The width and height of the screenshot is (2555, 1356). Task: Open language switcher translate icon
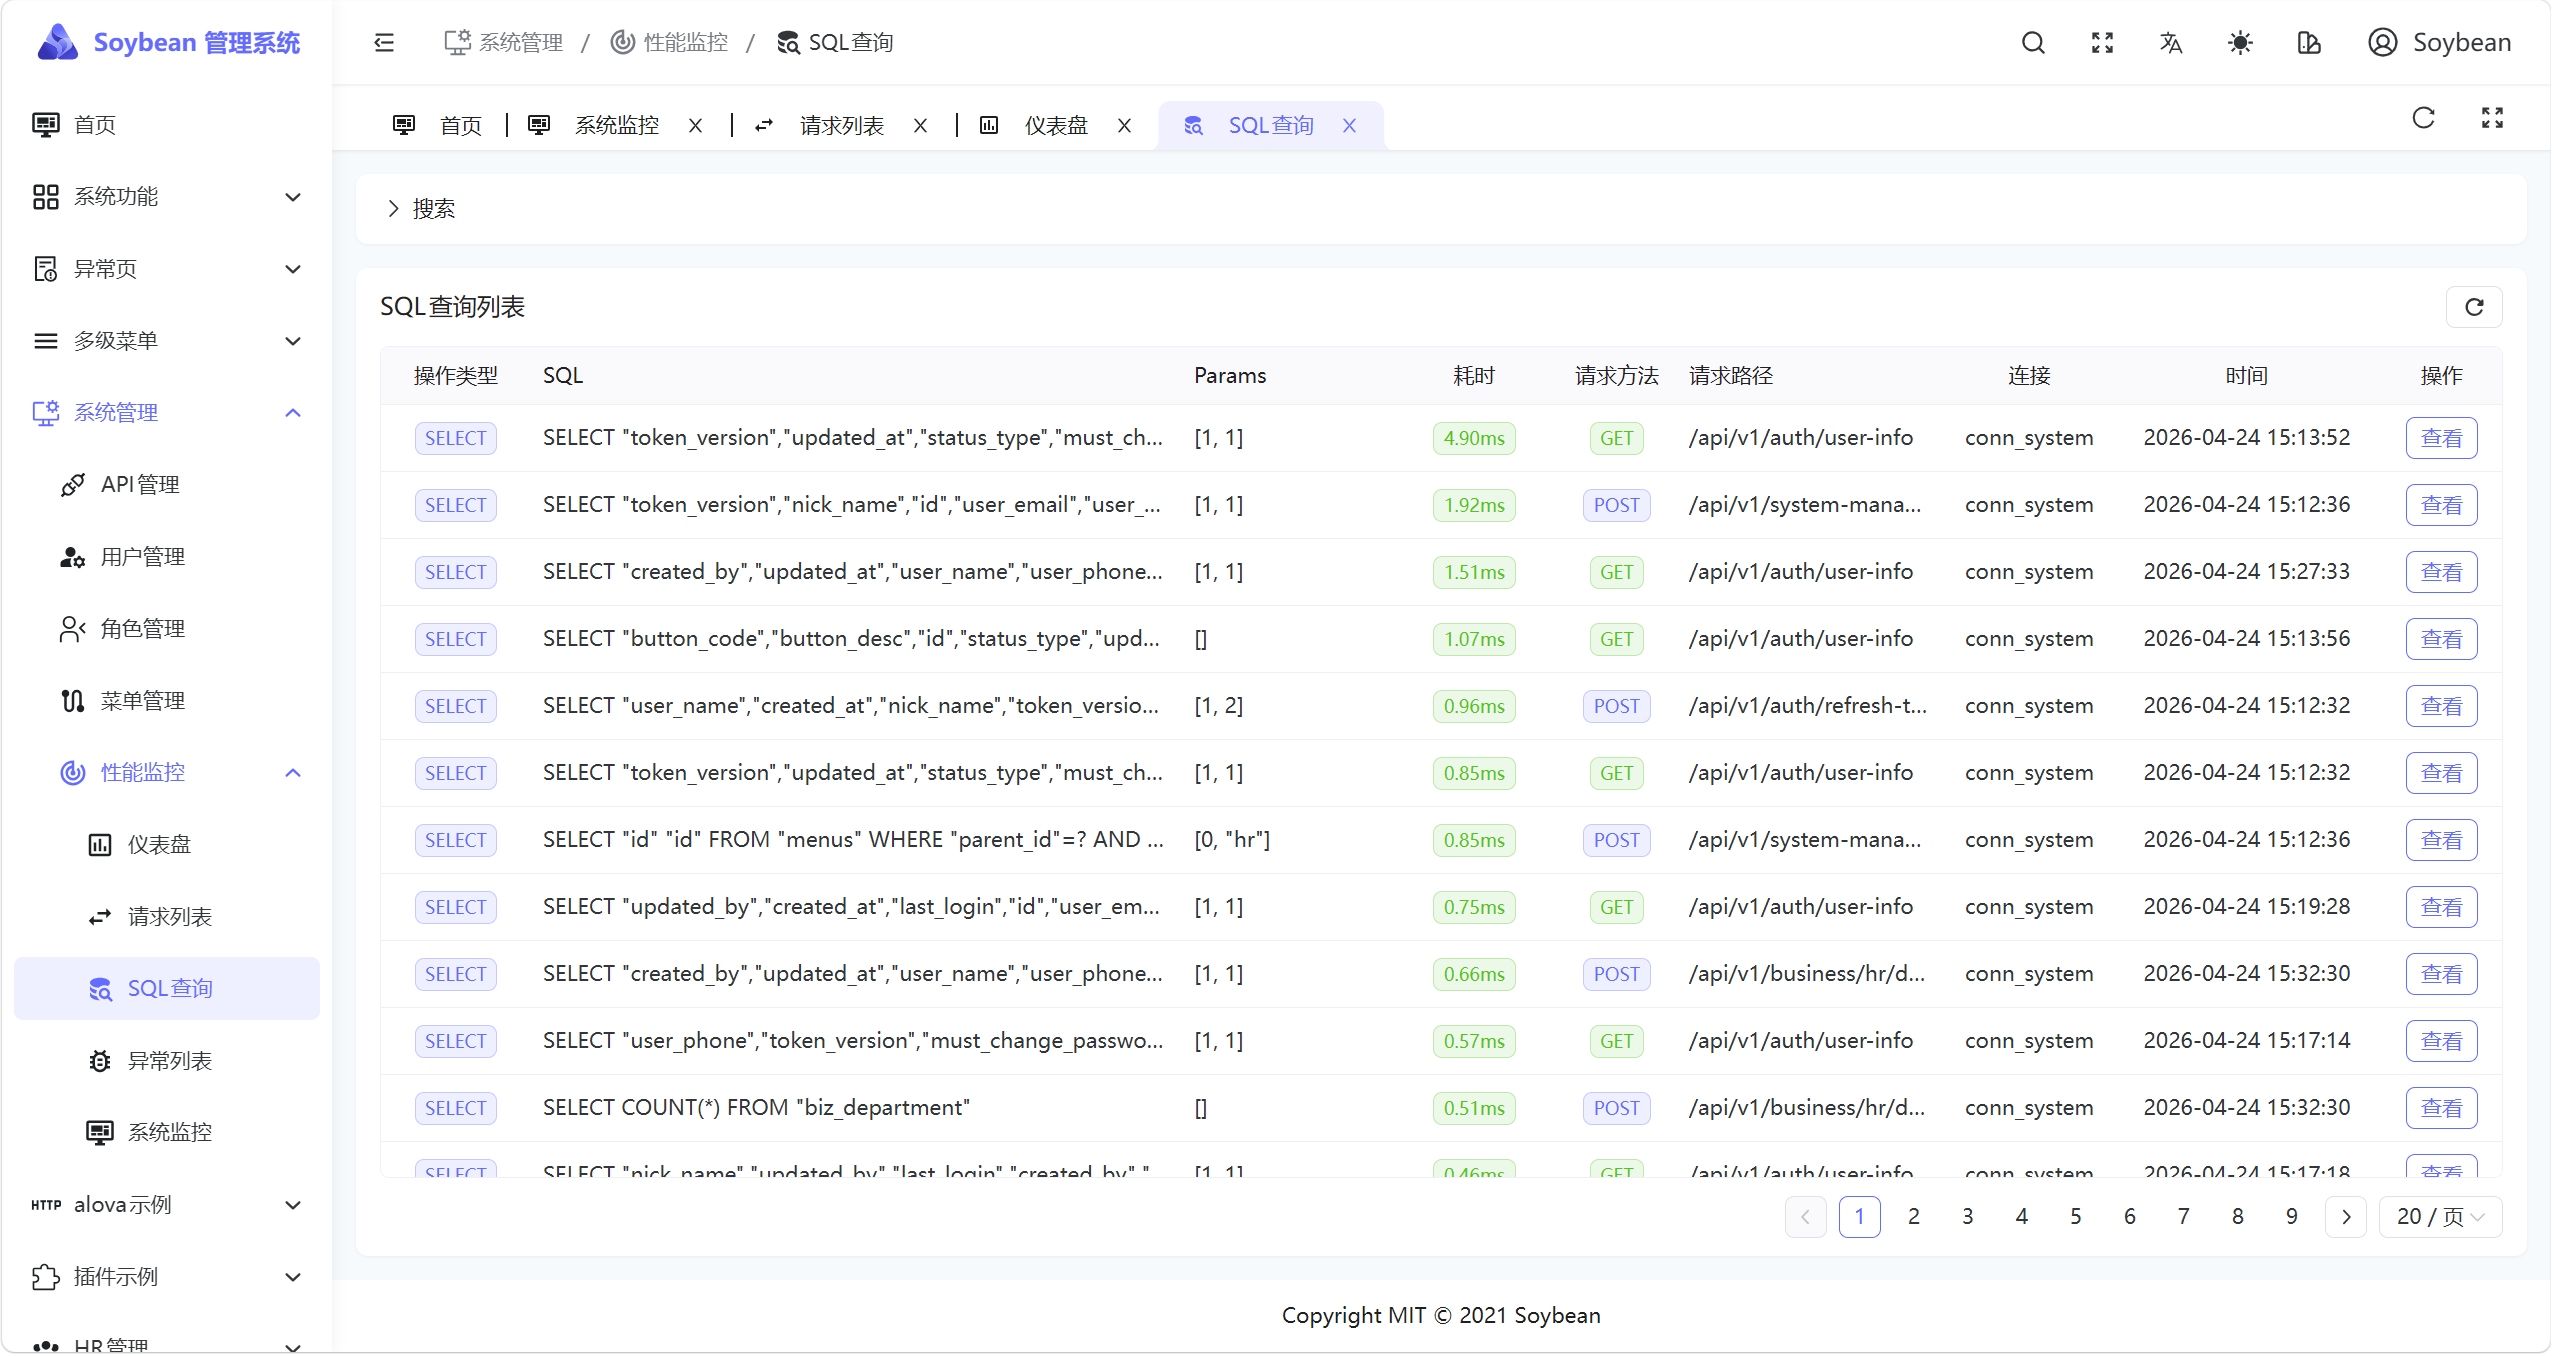click(2171, 43)
